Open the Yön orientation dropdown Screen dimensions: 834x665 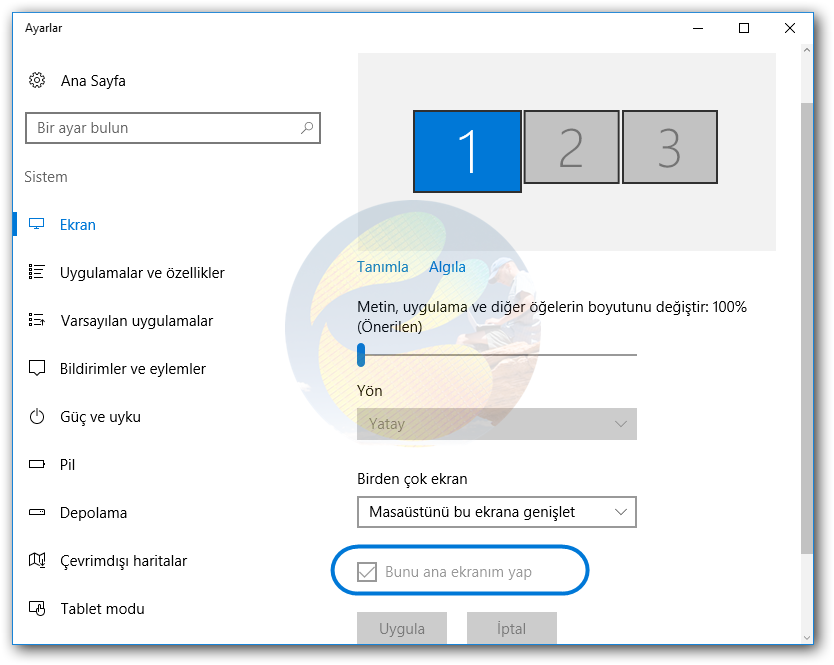pos(497,424)
